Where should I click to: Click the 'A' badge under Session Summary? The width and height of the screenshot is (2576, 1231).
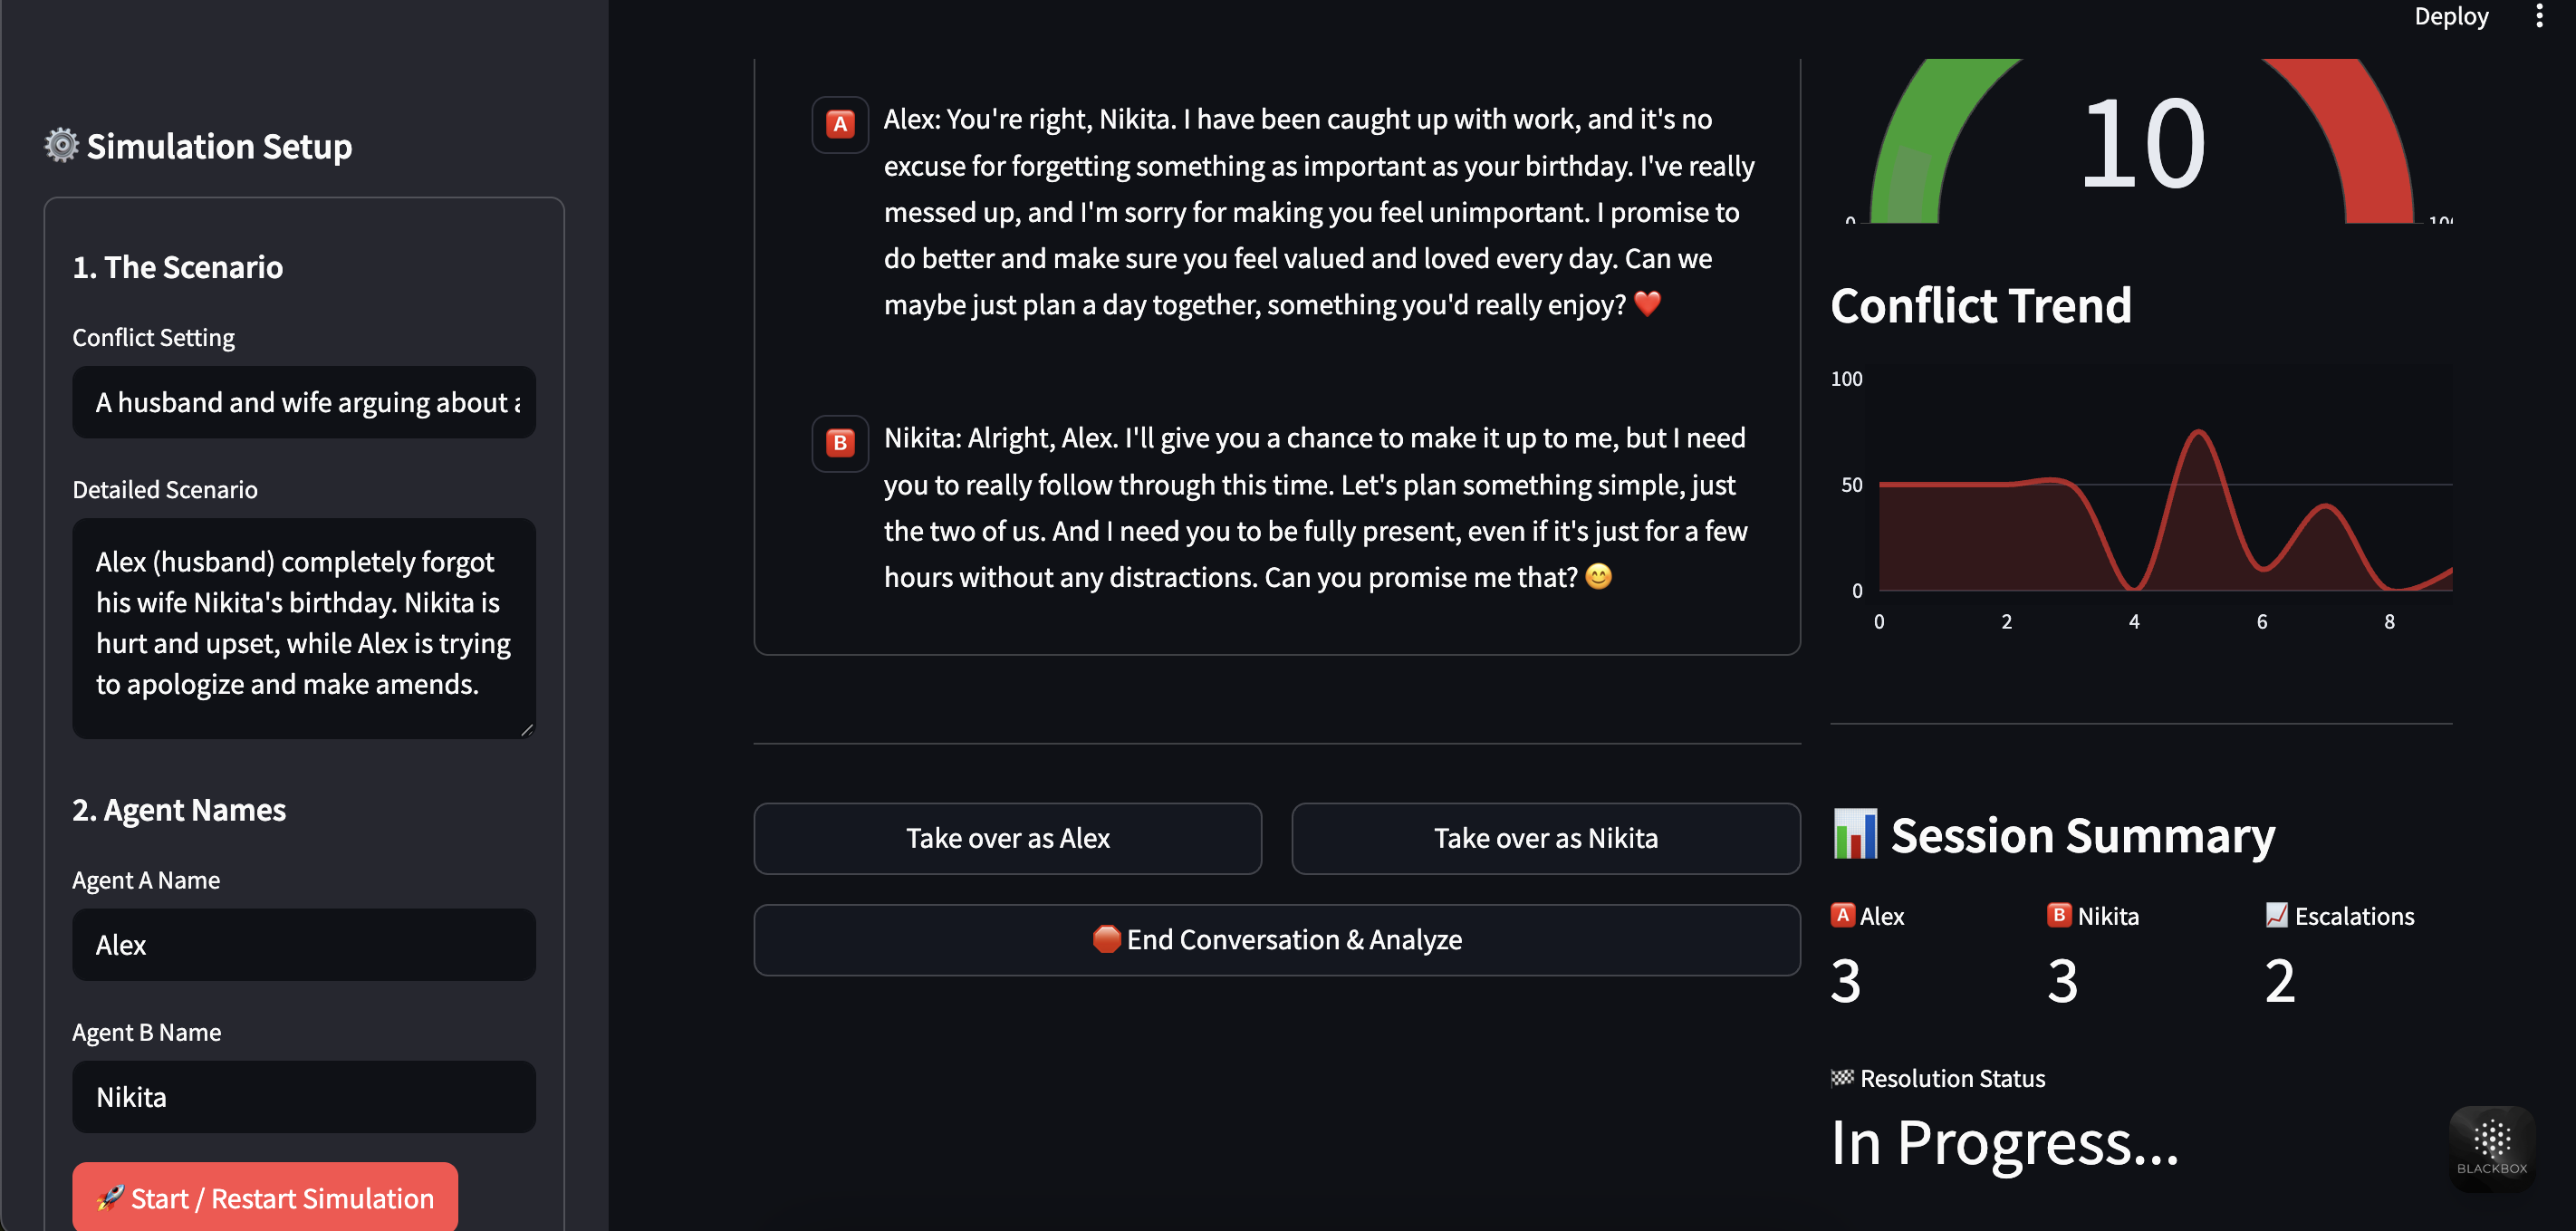(x=1843, y=915)
